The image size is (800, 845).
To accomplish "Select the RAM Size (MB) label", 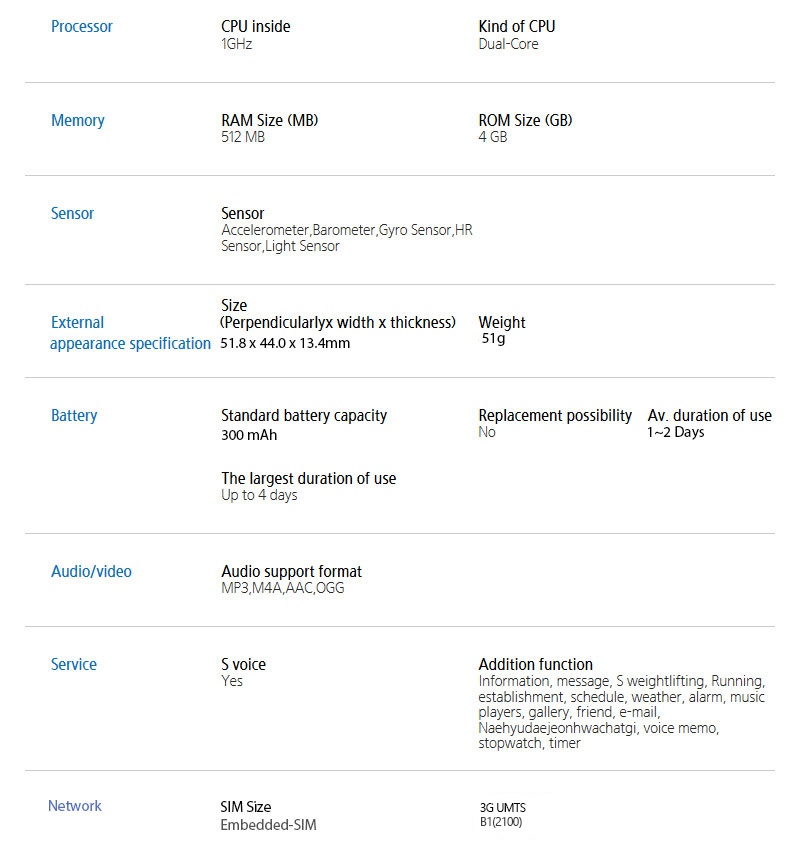I will tap(270, 121).
